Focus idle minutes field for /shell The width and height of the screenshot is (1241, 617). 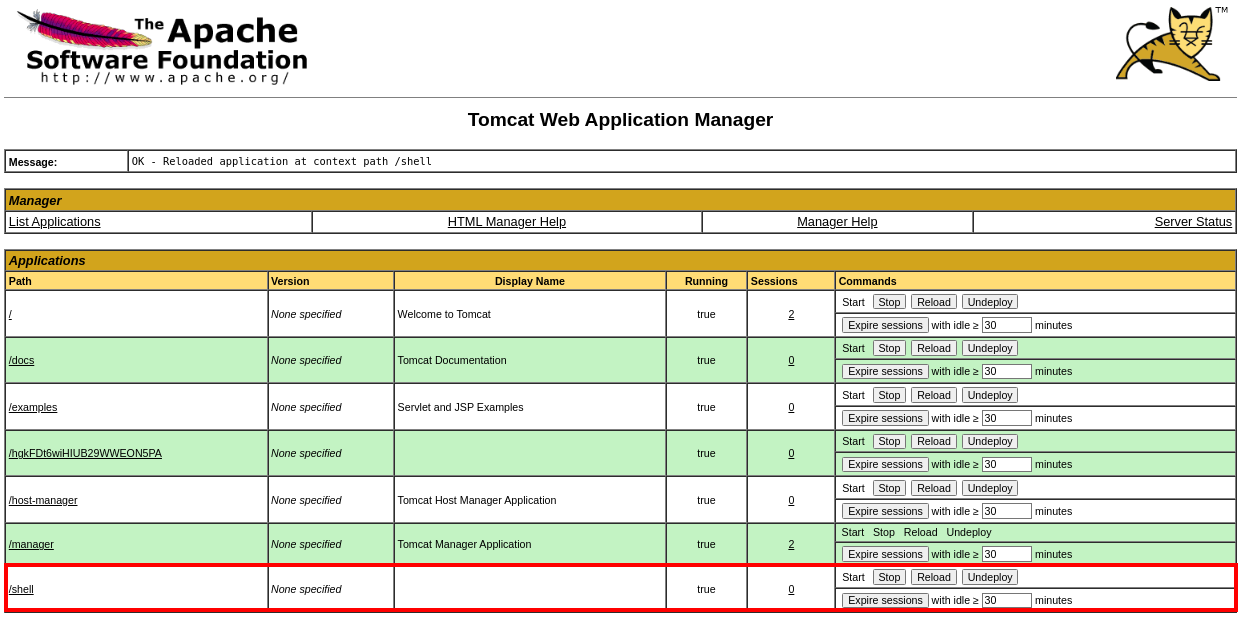(1006, 600)
